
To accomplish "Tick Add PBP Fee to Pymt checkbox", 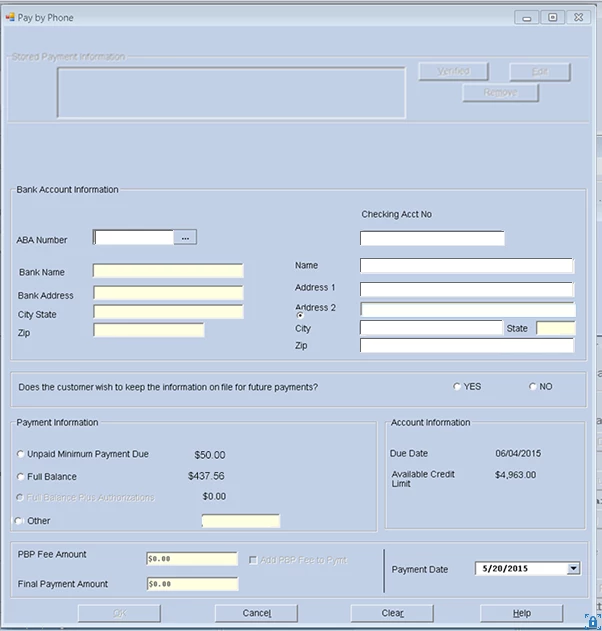I will coord(253,560).
